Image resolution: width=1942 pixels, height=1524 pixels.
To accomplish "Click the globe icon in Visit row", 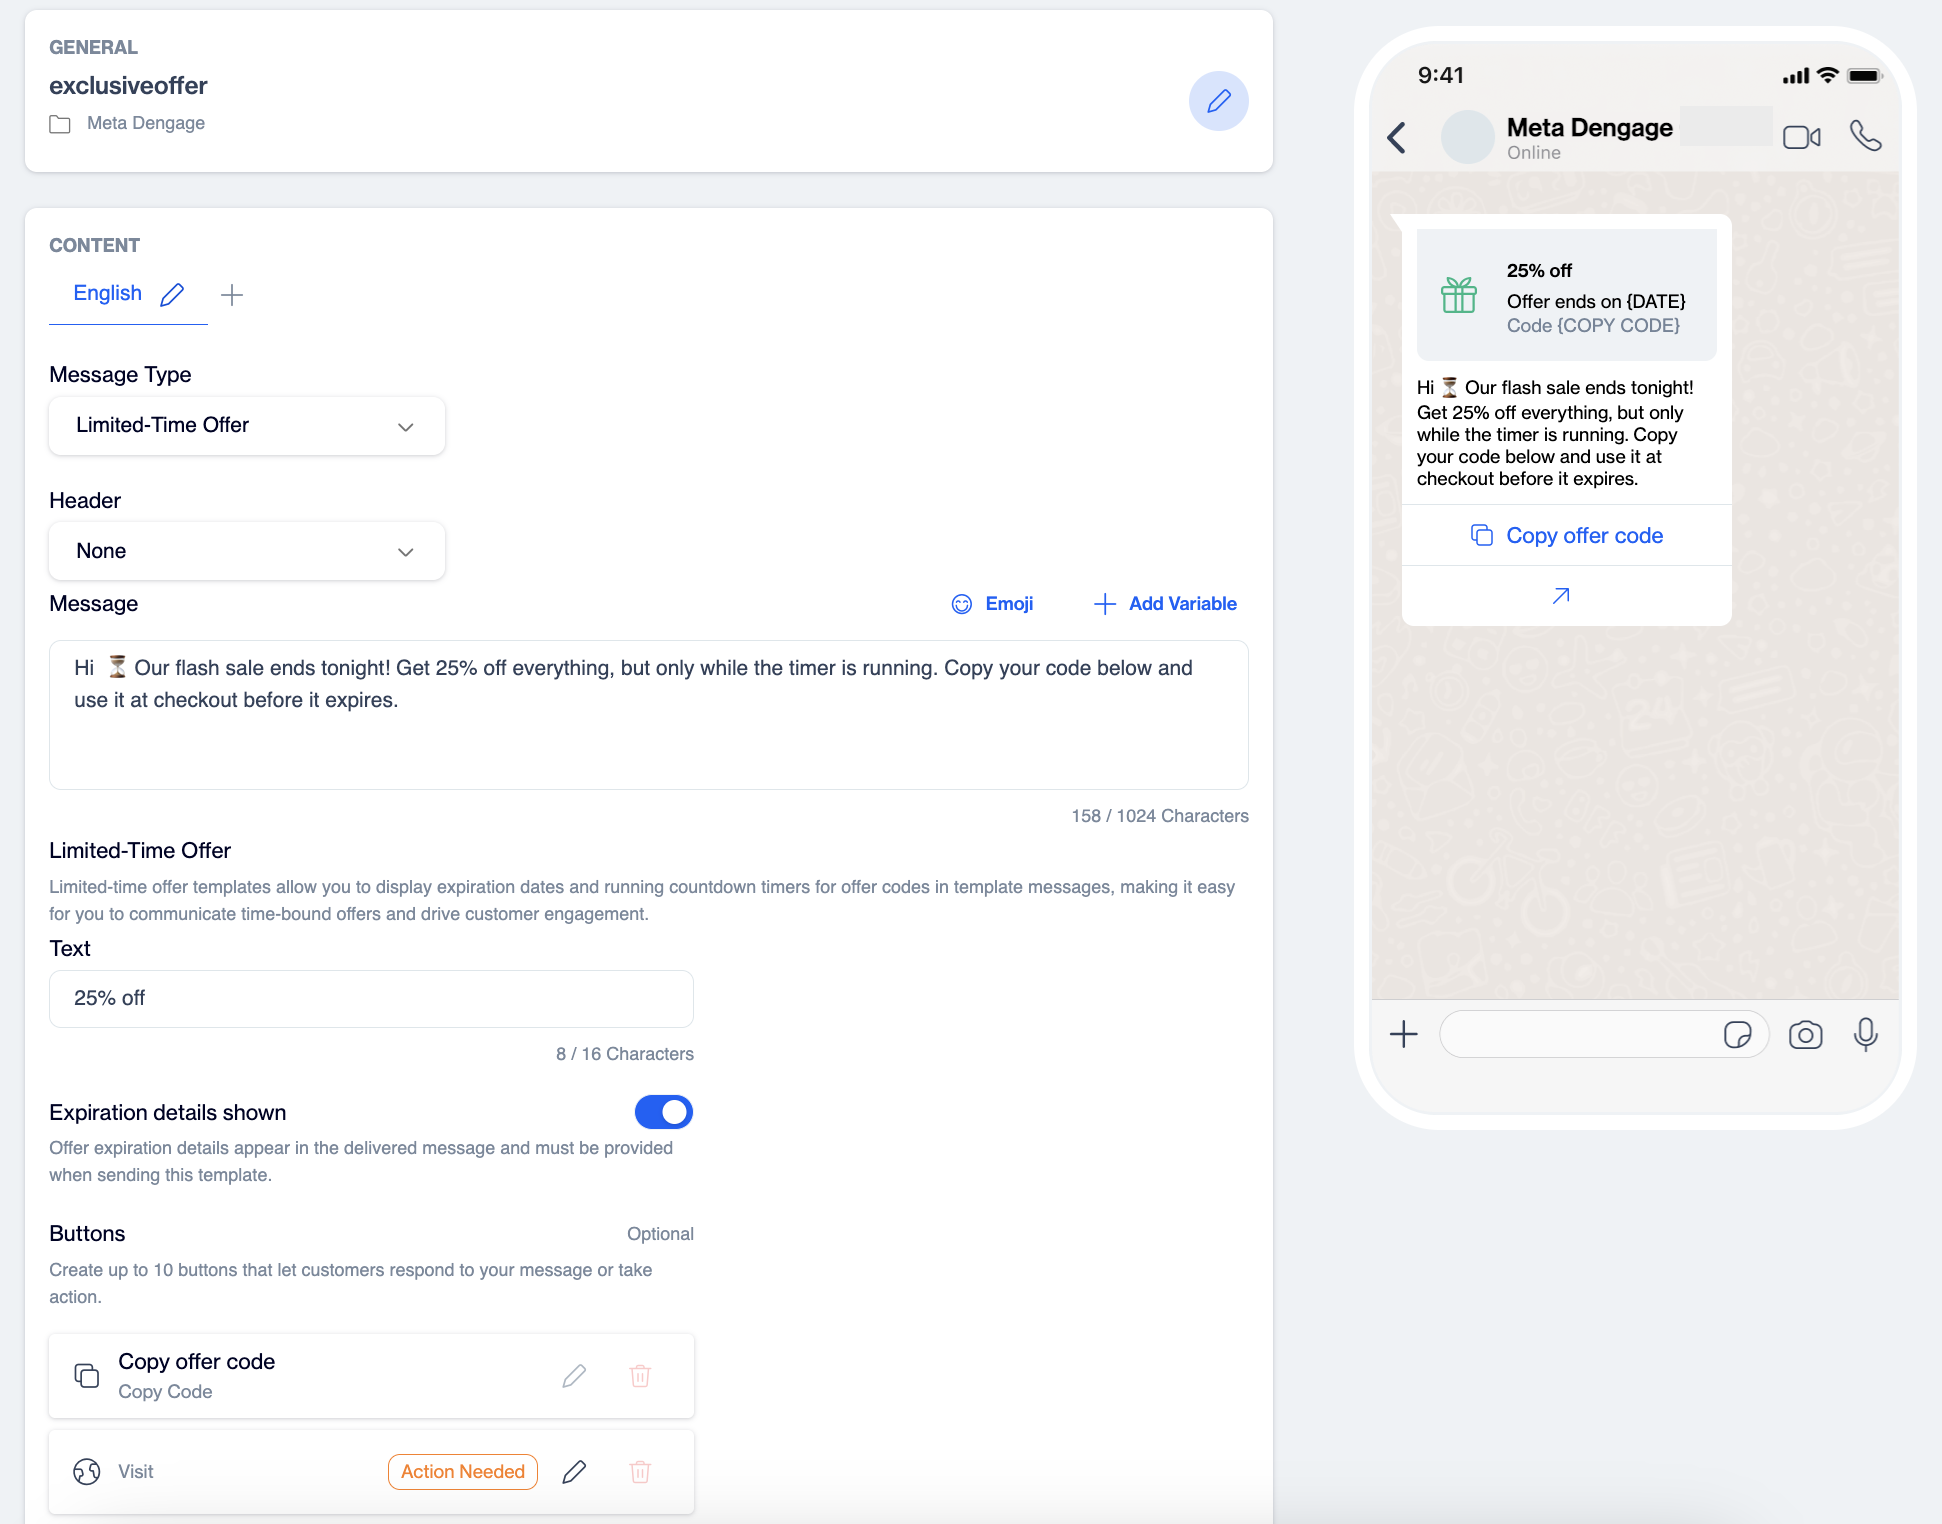I will 87,1472.
